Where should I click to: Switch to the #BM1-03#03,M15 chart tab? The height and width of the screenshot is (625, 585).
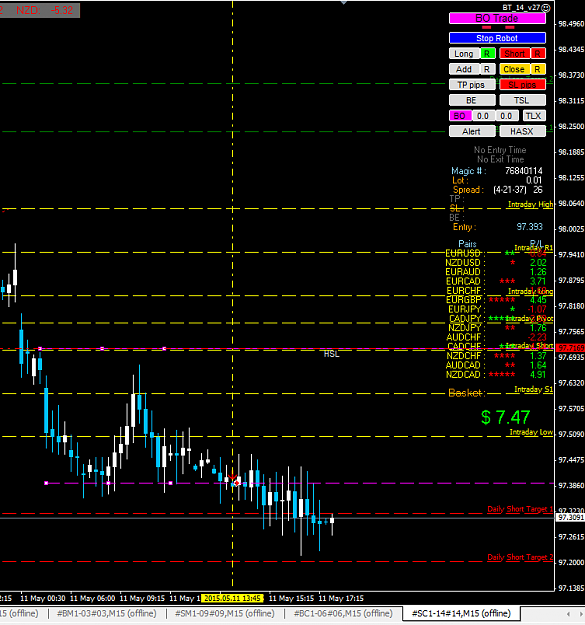[x=106, y=613]
